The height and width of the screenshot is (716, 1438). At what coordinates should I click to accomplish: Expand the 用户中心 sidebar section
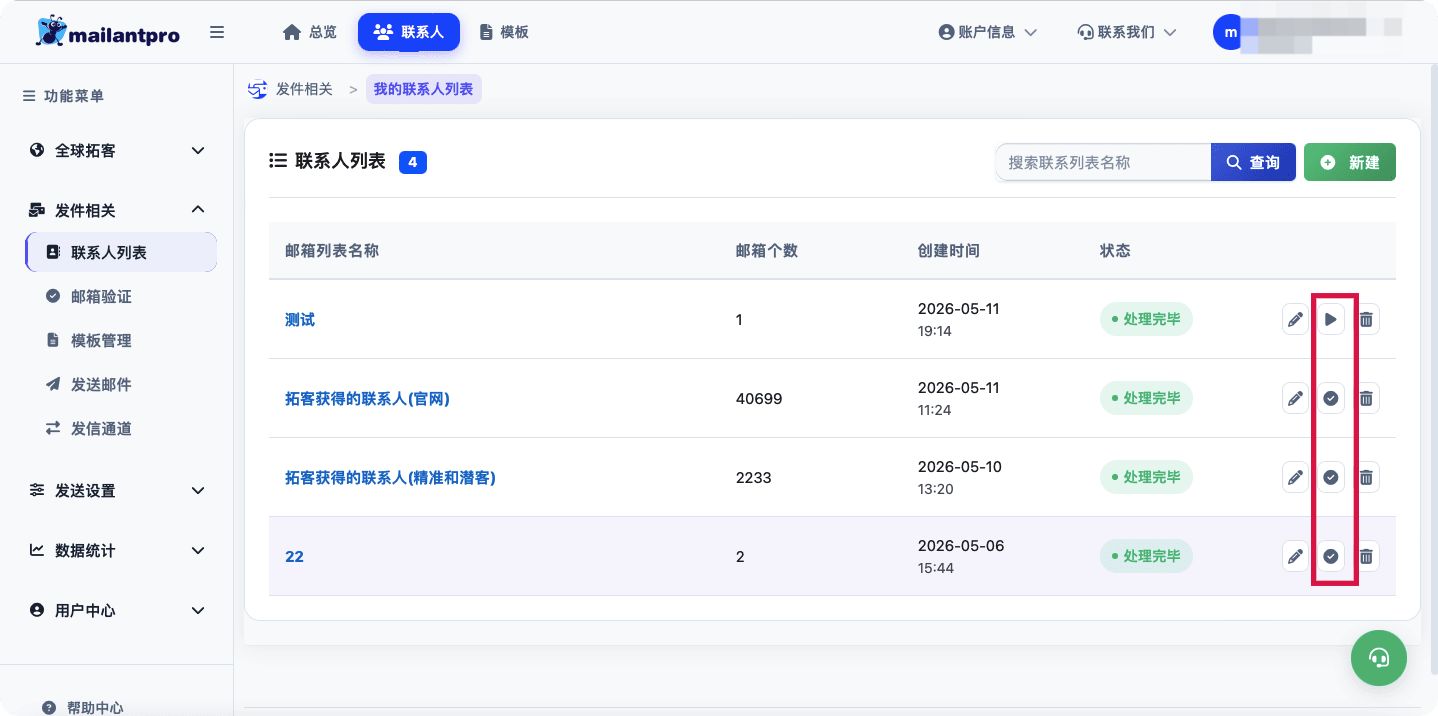[x=117, y=611]
